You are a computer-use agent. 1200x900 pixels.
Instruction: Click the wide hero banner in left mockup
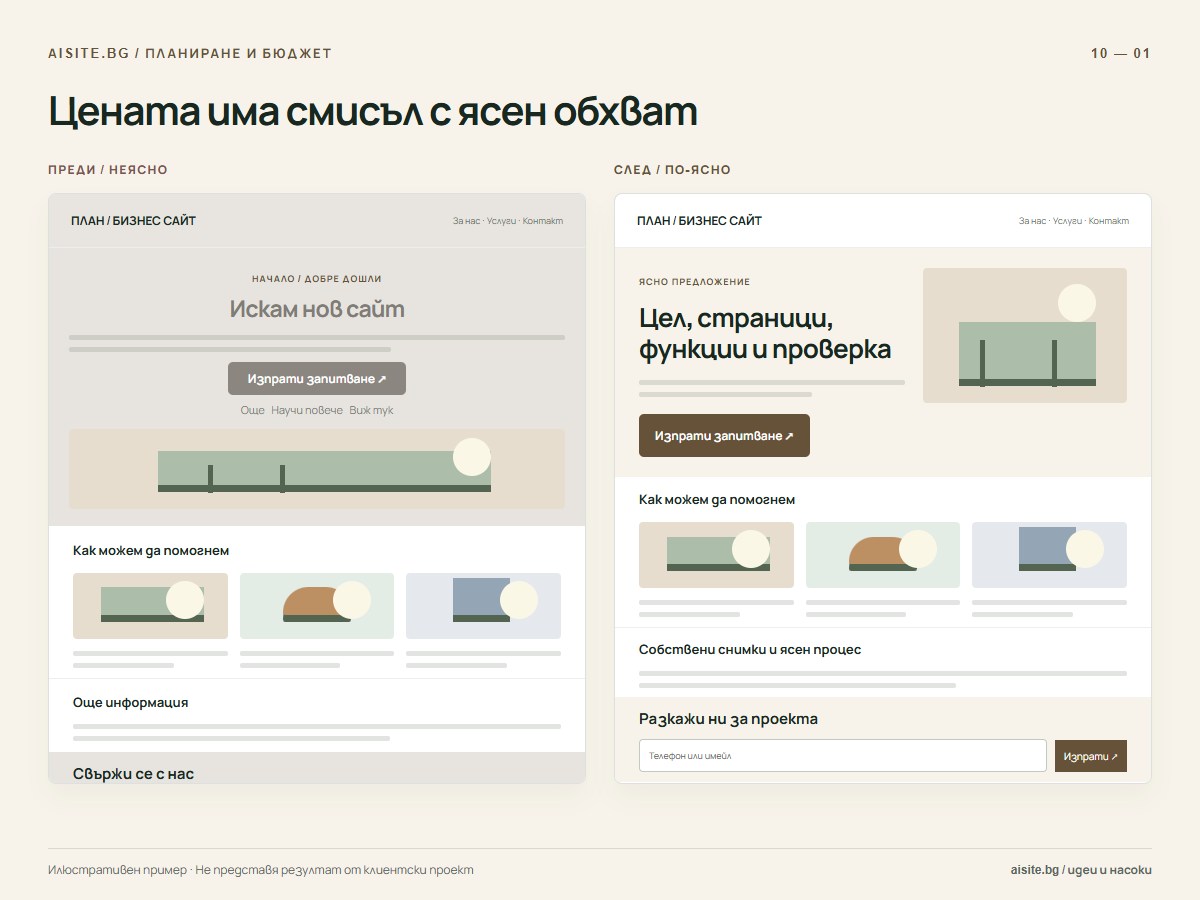(317, 469)
